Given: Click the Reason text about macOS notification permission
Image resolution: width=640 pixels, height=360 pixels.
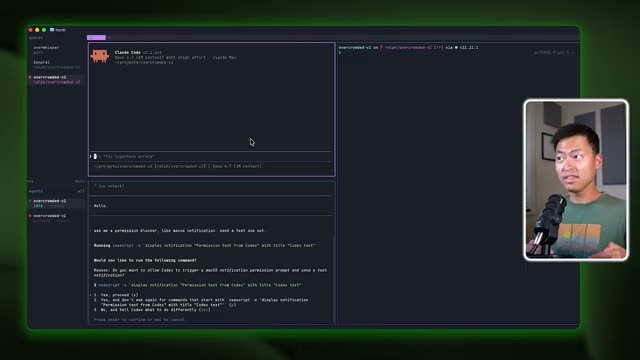Looking at the screenshot, I should coord(210,273).
